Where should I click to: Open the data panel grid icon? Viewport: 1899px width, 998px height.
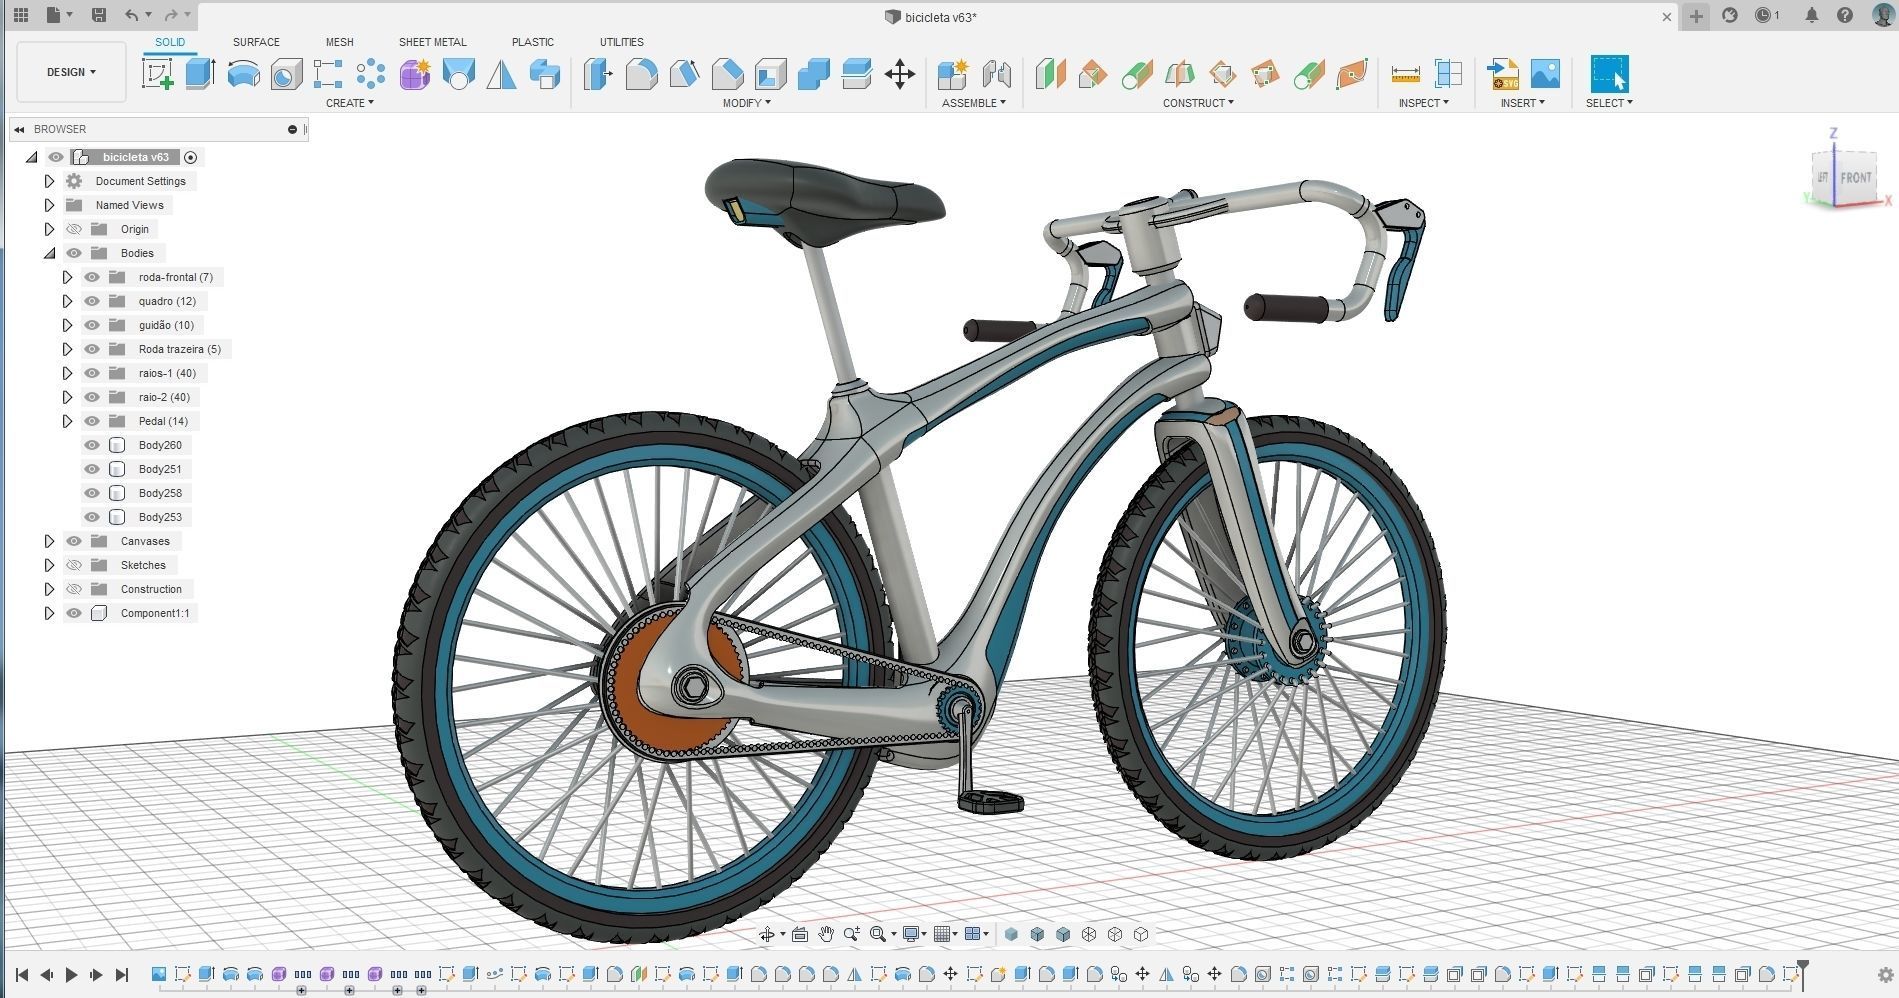(x=20, y=15)
